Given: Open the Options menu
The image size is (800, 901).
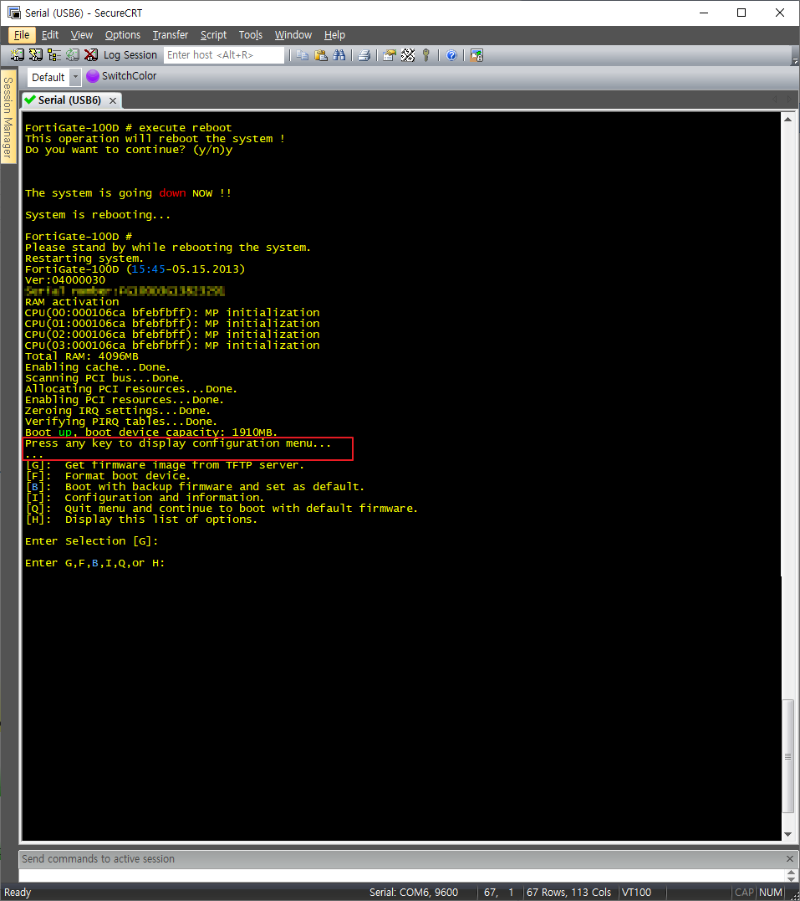Looking at the screenshot, I should coord(122,35).
